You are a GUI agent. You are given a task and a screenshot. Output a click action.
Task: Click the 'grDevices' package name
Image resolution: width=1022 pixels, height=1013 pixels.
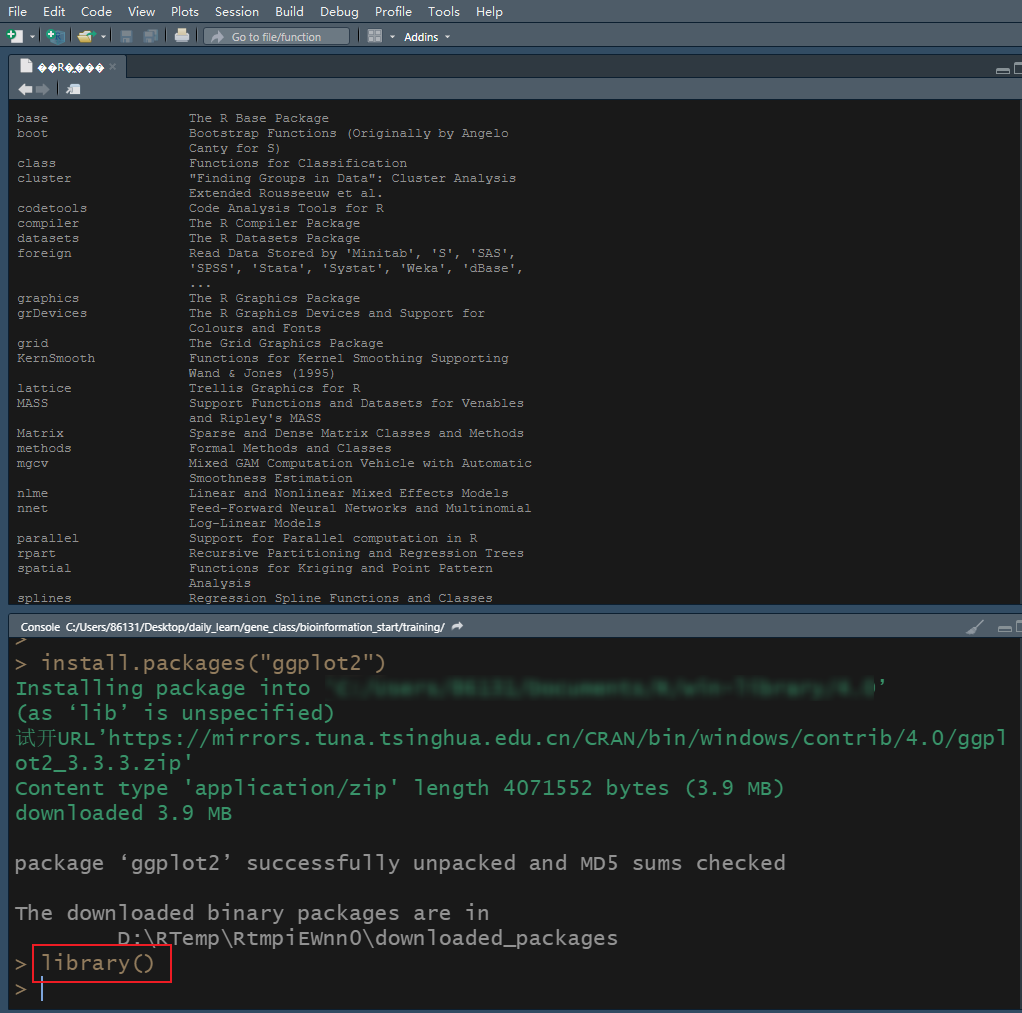pyautogui.click(x=51, y=313)
